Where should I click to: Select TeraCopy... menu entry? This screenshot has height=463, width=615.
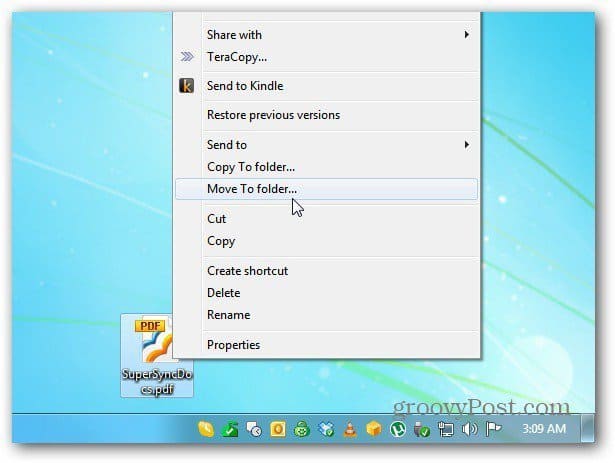click(326, 57)
